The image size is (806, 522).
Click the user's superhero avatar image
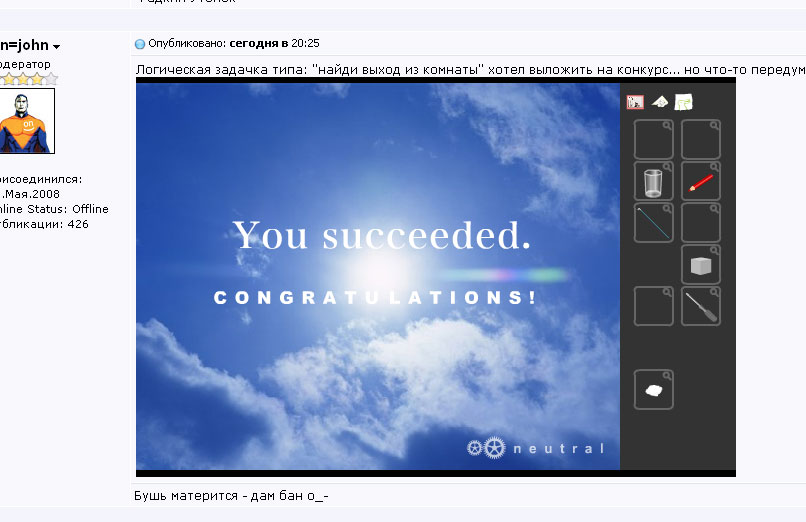26,121
